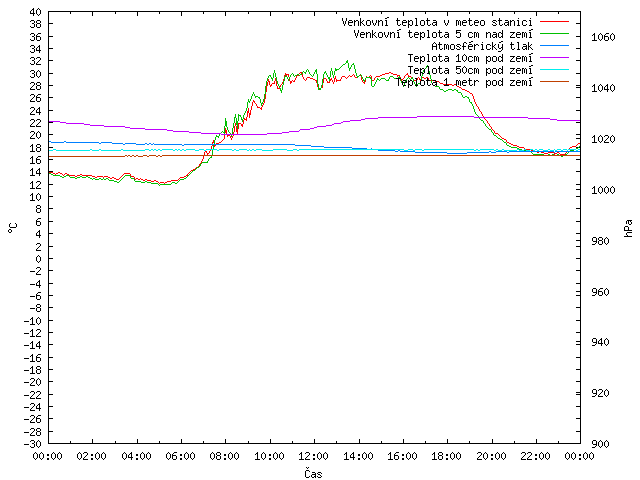The width and height of the screenshot is (640, 480).
Task: Click the '°C' left axis title
Action: (x=13, y=228)
